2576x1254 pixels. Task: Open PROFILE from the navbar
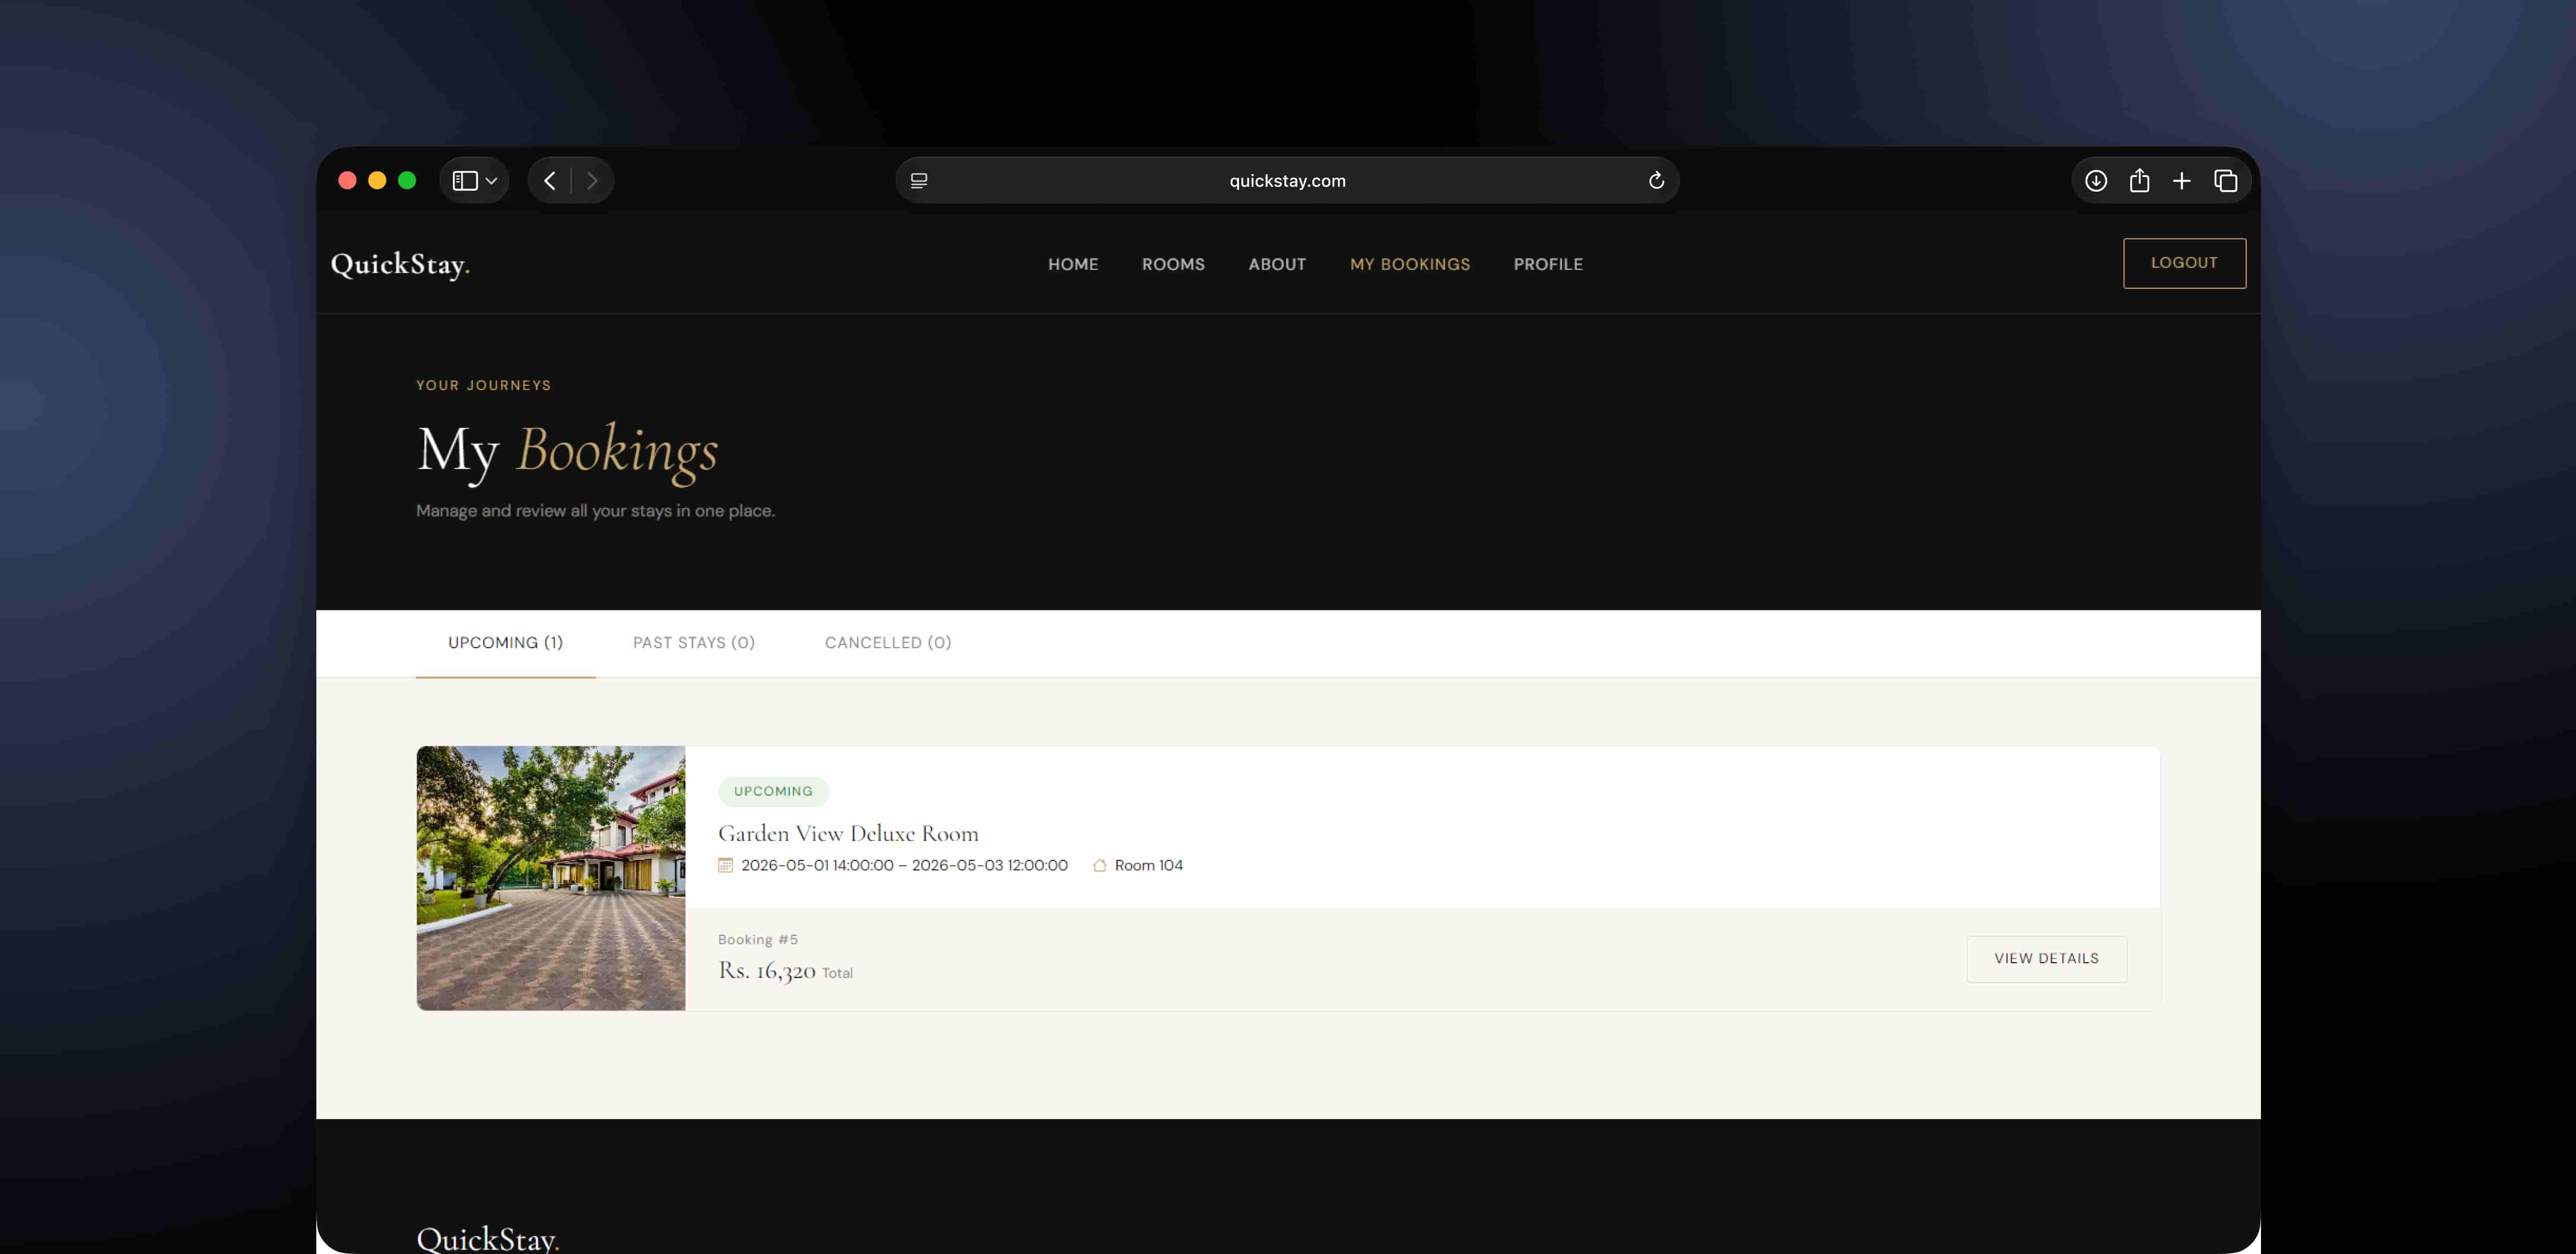coord(1548,264)
